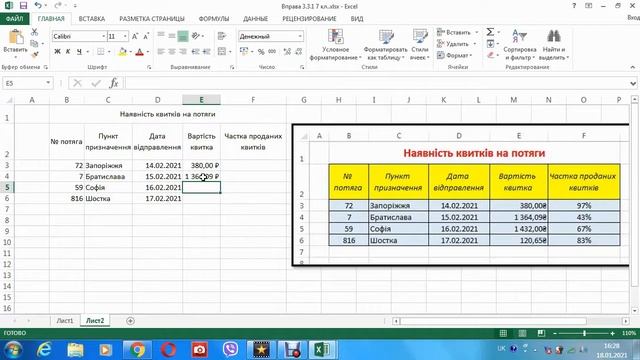The height and width of the screenshot is (360, 640).
Task: Click the Clear eraser icon
Action: (490, 55)
